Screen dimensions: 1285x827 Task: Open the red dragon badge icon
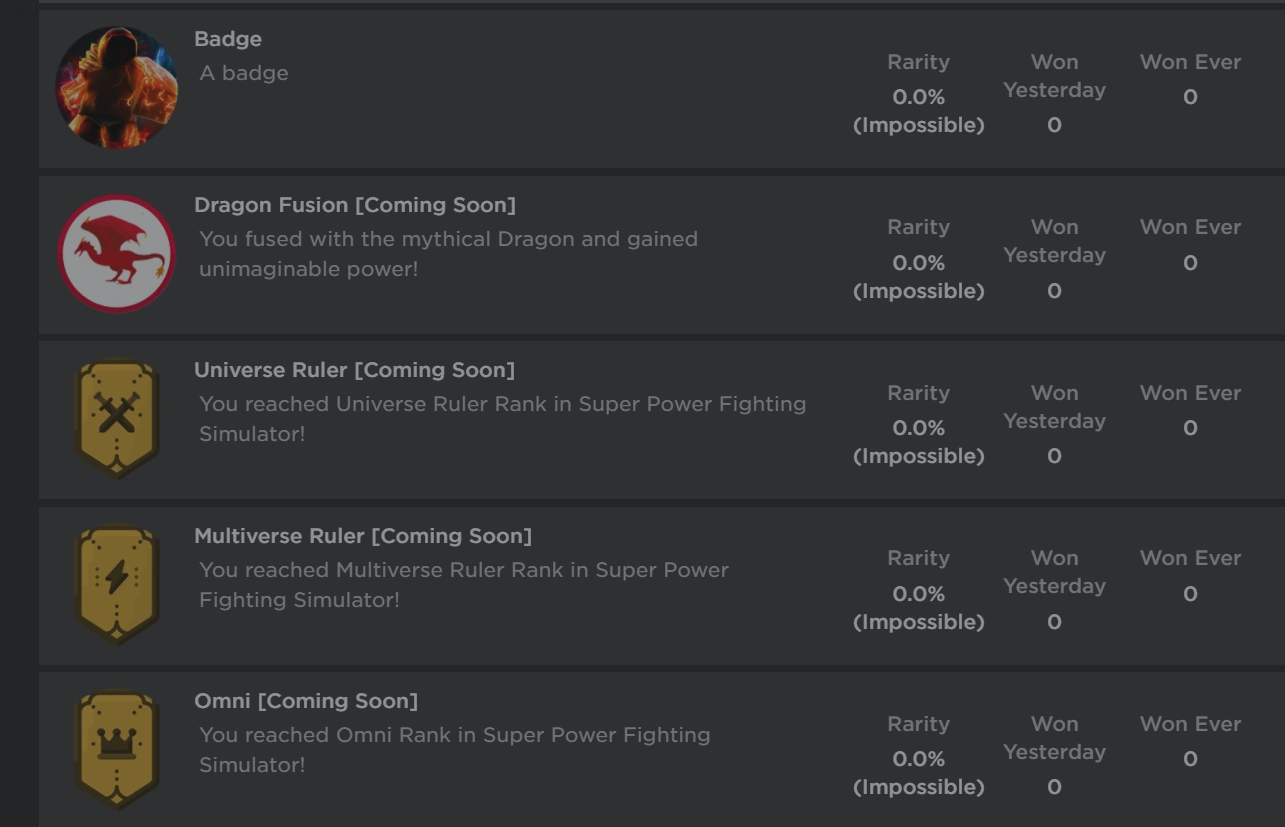click(117, 253)
